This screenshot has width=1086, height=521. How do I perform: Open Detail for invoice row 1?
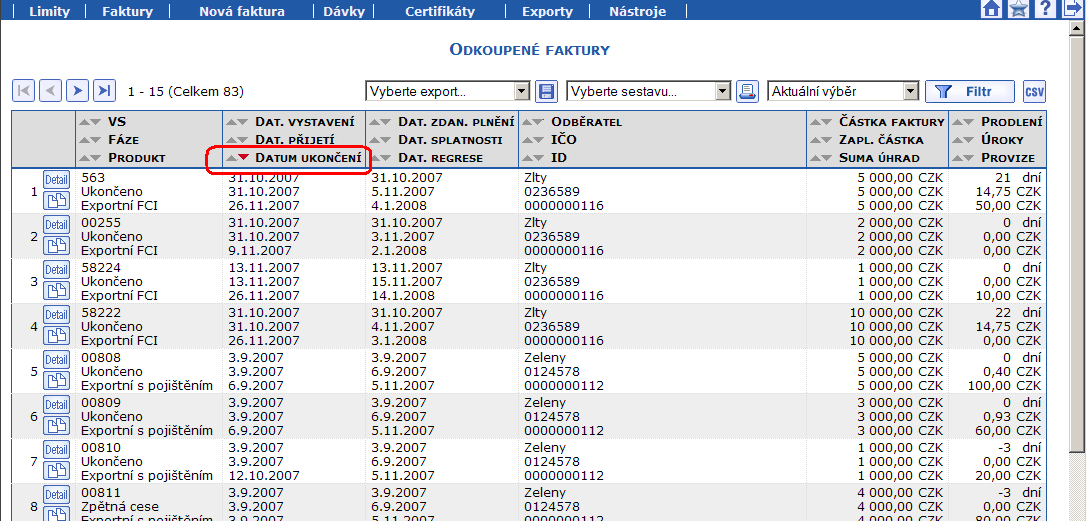click(56, 180)
